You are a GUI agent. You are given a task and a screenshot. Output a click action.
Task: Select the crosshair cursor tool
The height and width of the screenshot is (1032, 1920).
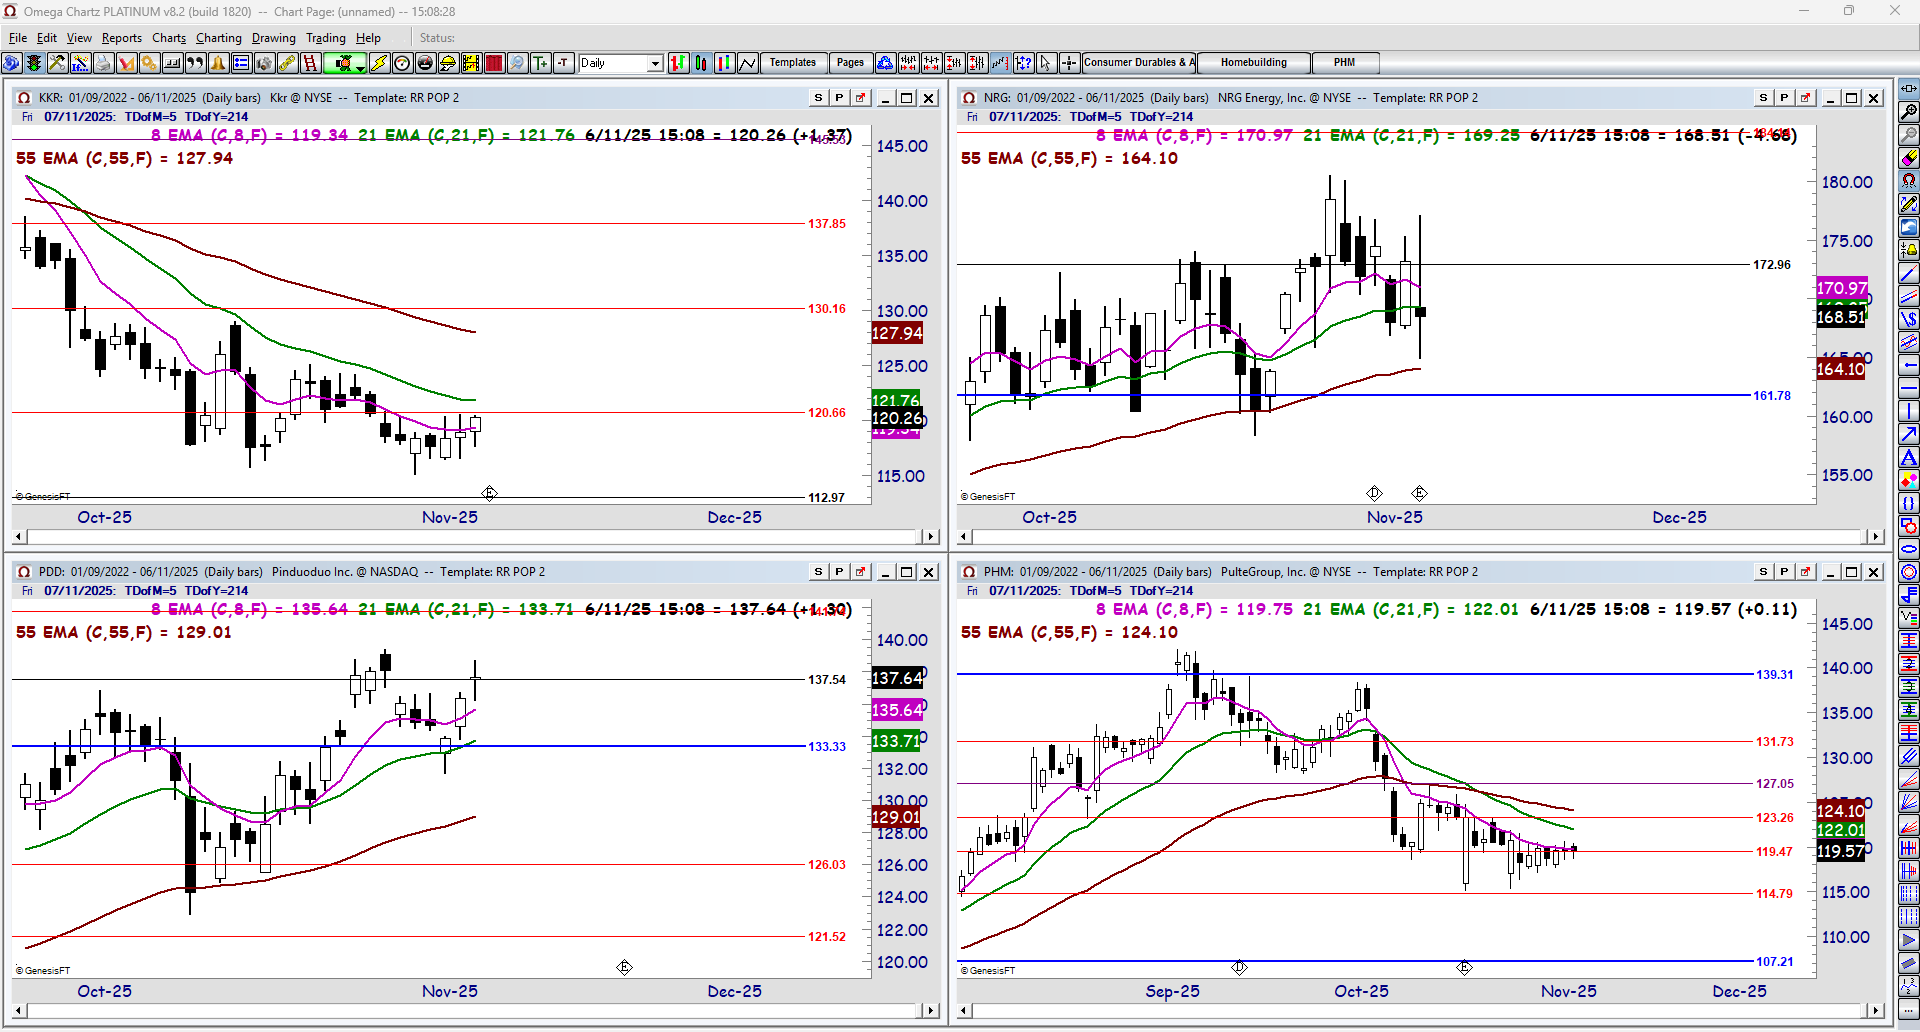pyautogui.click(x=1069, y=63)
